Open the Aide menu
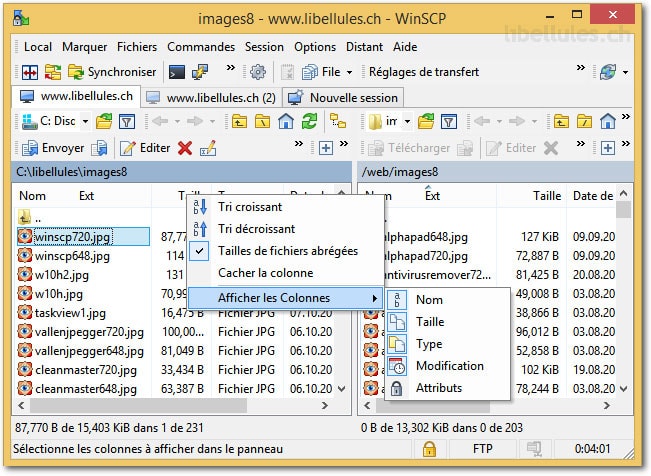The image size is (651, 476). click(405, 47)
